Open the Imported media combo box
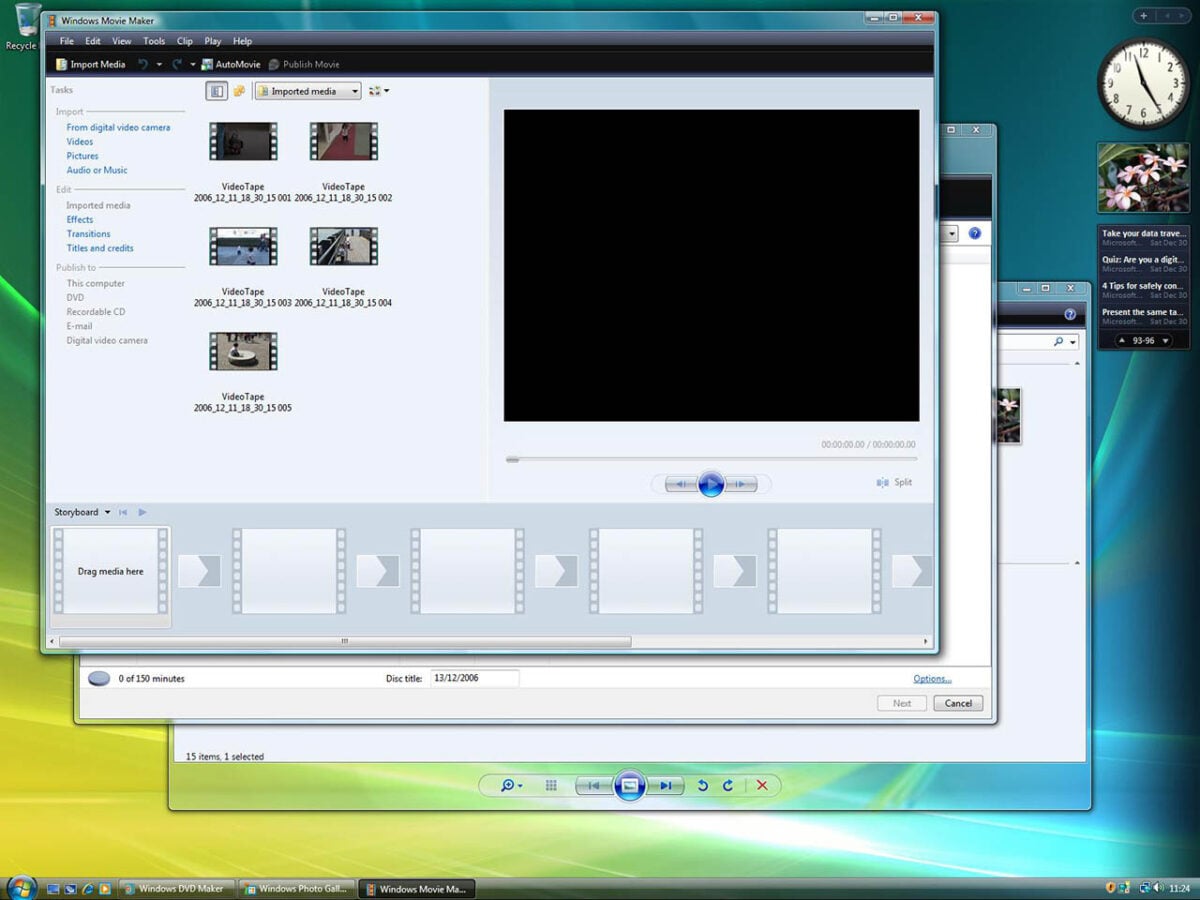Image resolution: width=1200 pixels, height=900 pixels. [x=307, y=91]
